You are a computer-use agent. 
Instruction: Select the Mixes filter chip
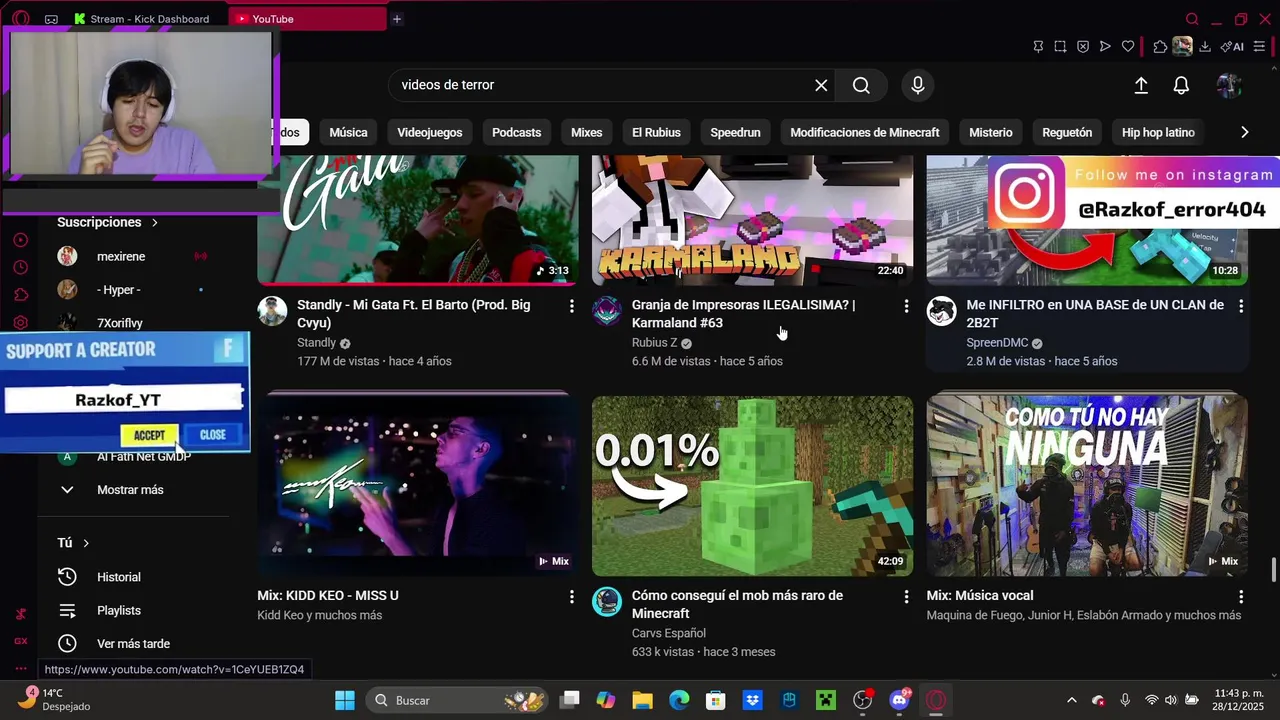click(x=587, y=132)
